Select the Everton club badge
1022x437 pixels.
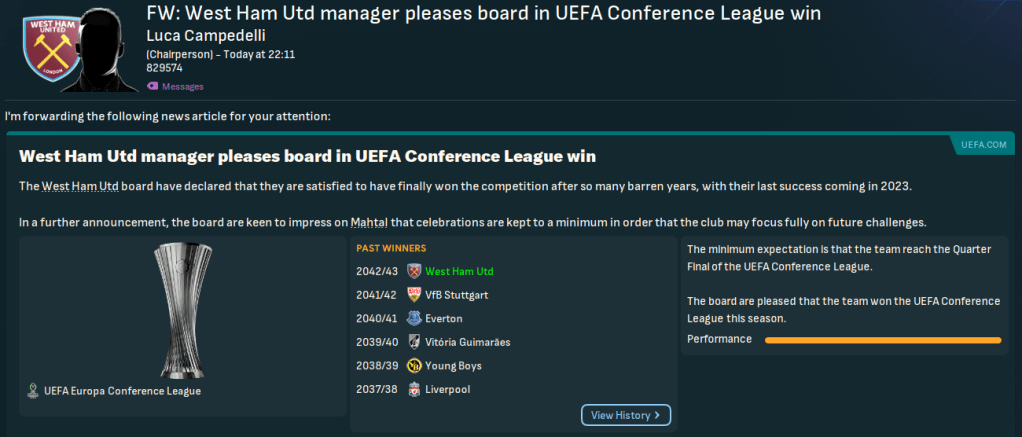[415, 318]
